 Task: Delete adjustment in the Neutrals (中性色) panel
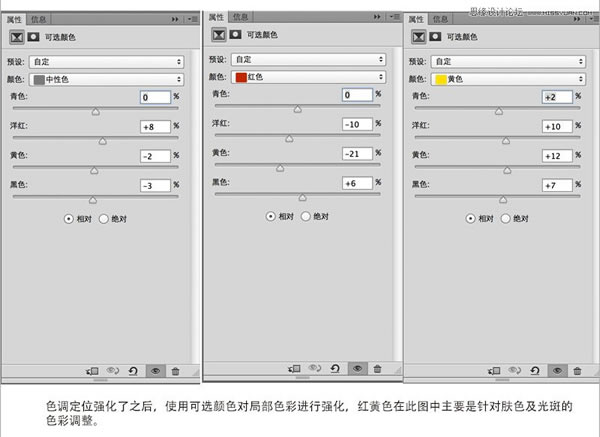click(175, 371)
